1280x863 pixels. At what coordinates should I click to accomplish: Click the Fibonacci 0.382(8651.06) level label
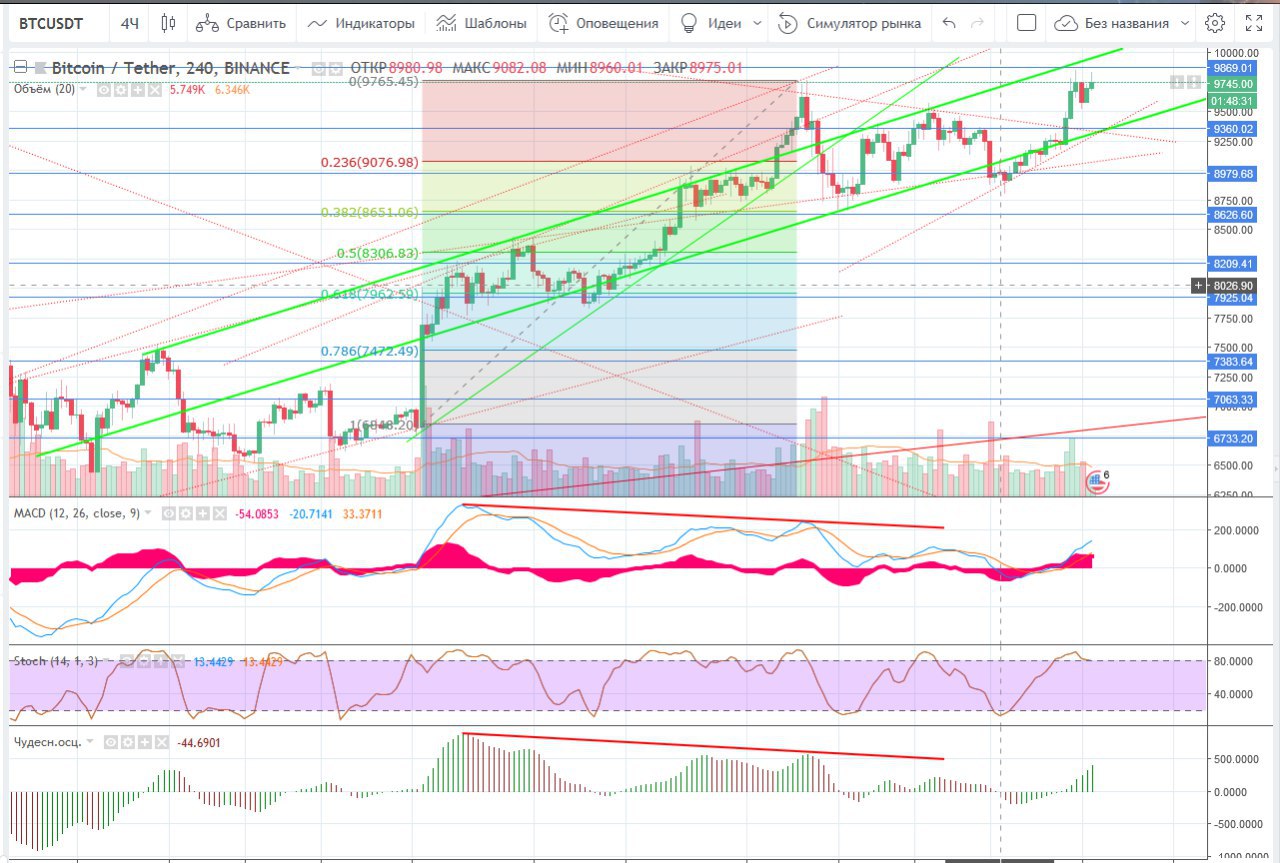click(369, 212)
